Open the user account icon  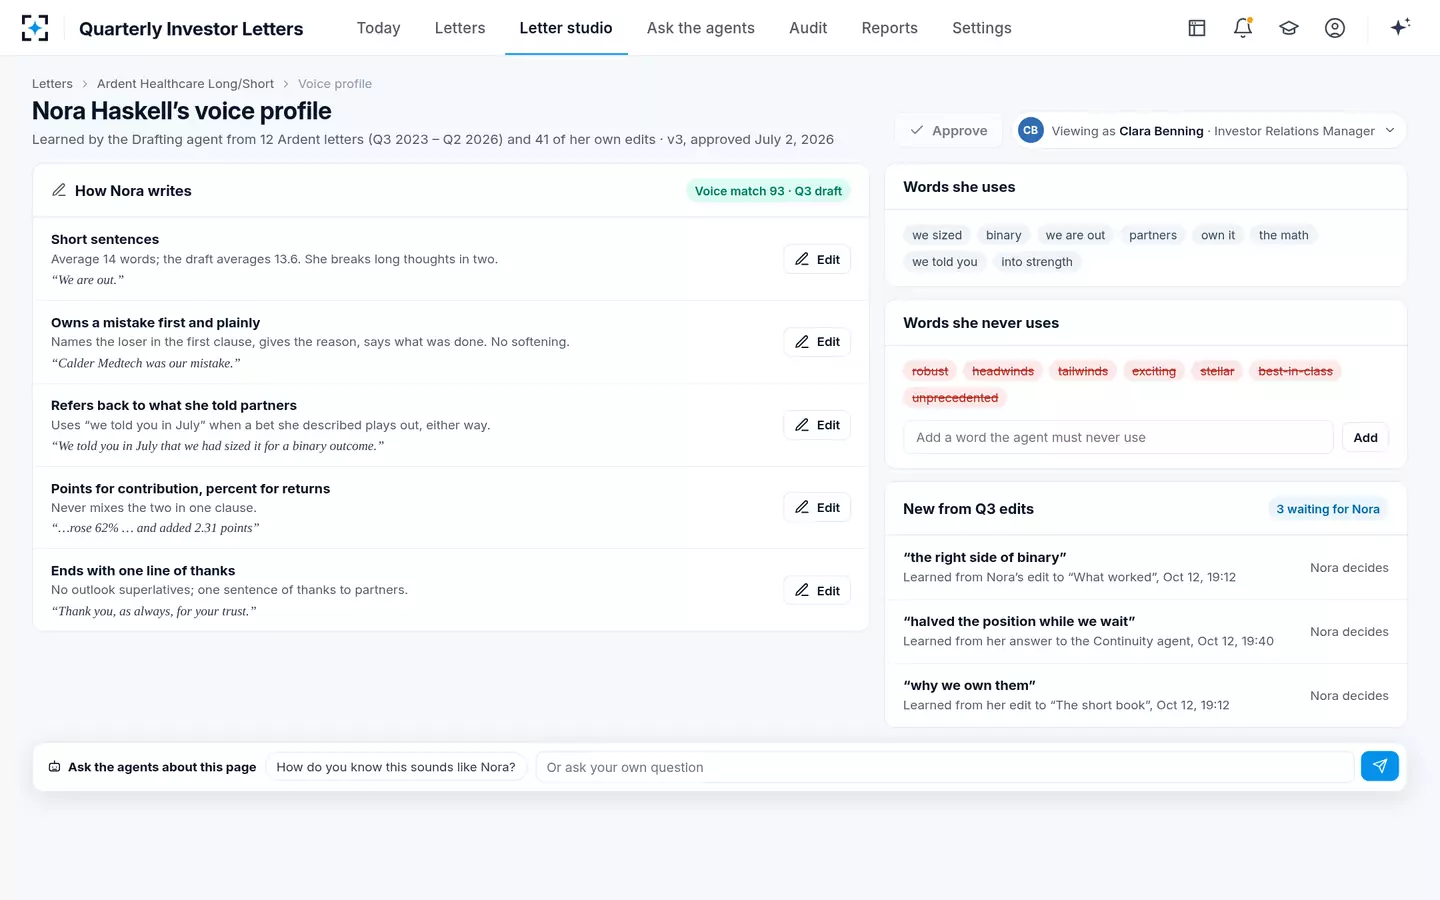[1335, 28]
